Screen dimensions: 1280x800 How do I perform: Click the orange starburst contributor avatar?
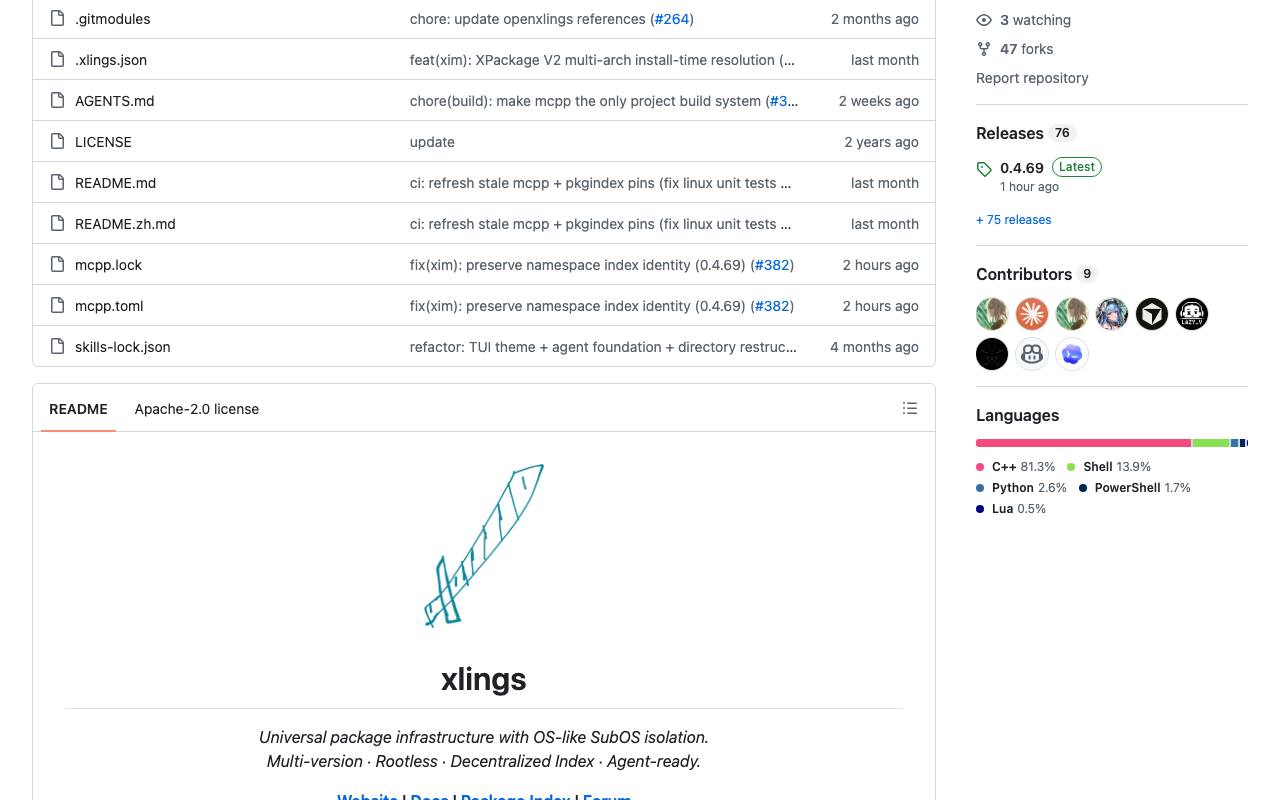tap(1032, 314)
